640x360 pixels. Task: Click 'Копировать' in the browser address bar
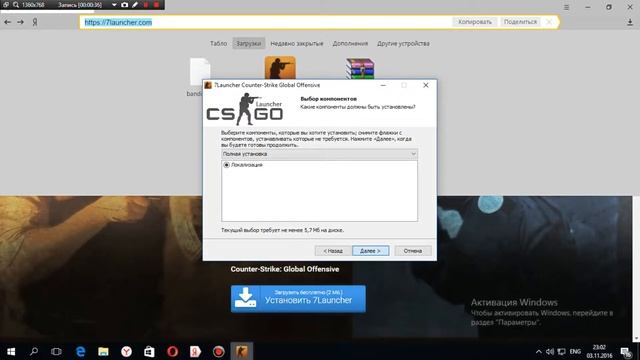click(475, 22)
